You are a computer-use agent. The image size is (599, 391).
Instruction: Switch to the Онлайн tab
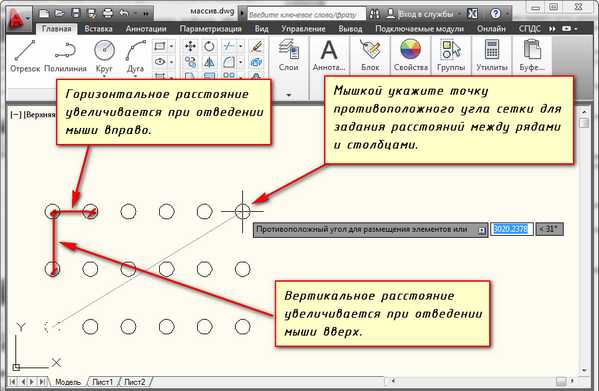pos(491,29)
